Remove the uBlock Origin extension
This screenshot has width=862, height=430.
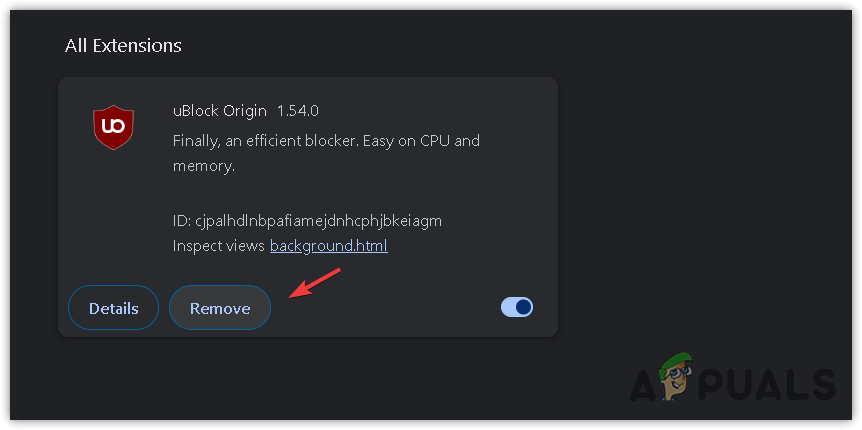[220, 308]
